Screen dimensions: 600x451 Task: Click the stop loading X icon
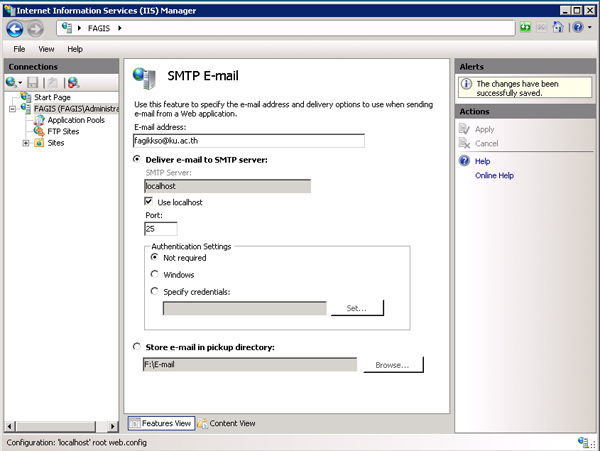541,27
